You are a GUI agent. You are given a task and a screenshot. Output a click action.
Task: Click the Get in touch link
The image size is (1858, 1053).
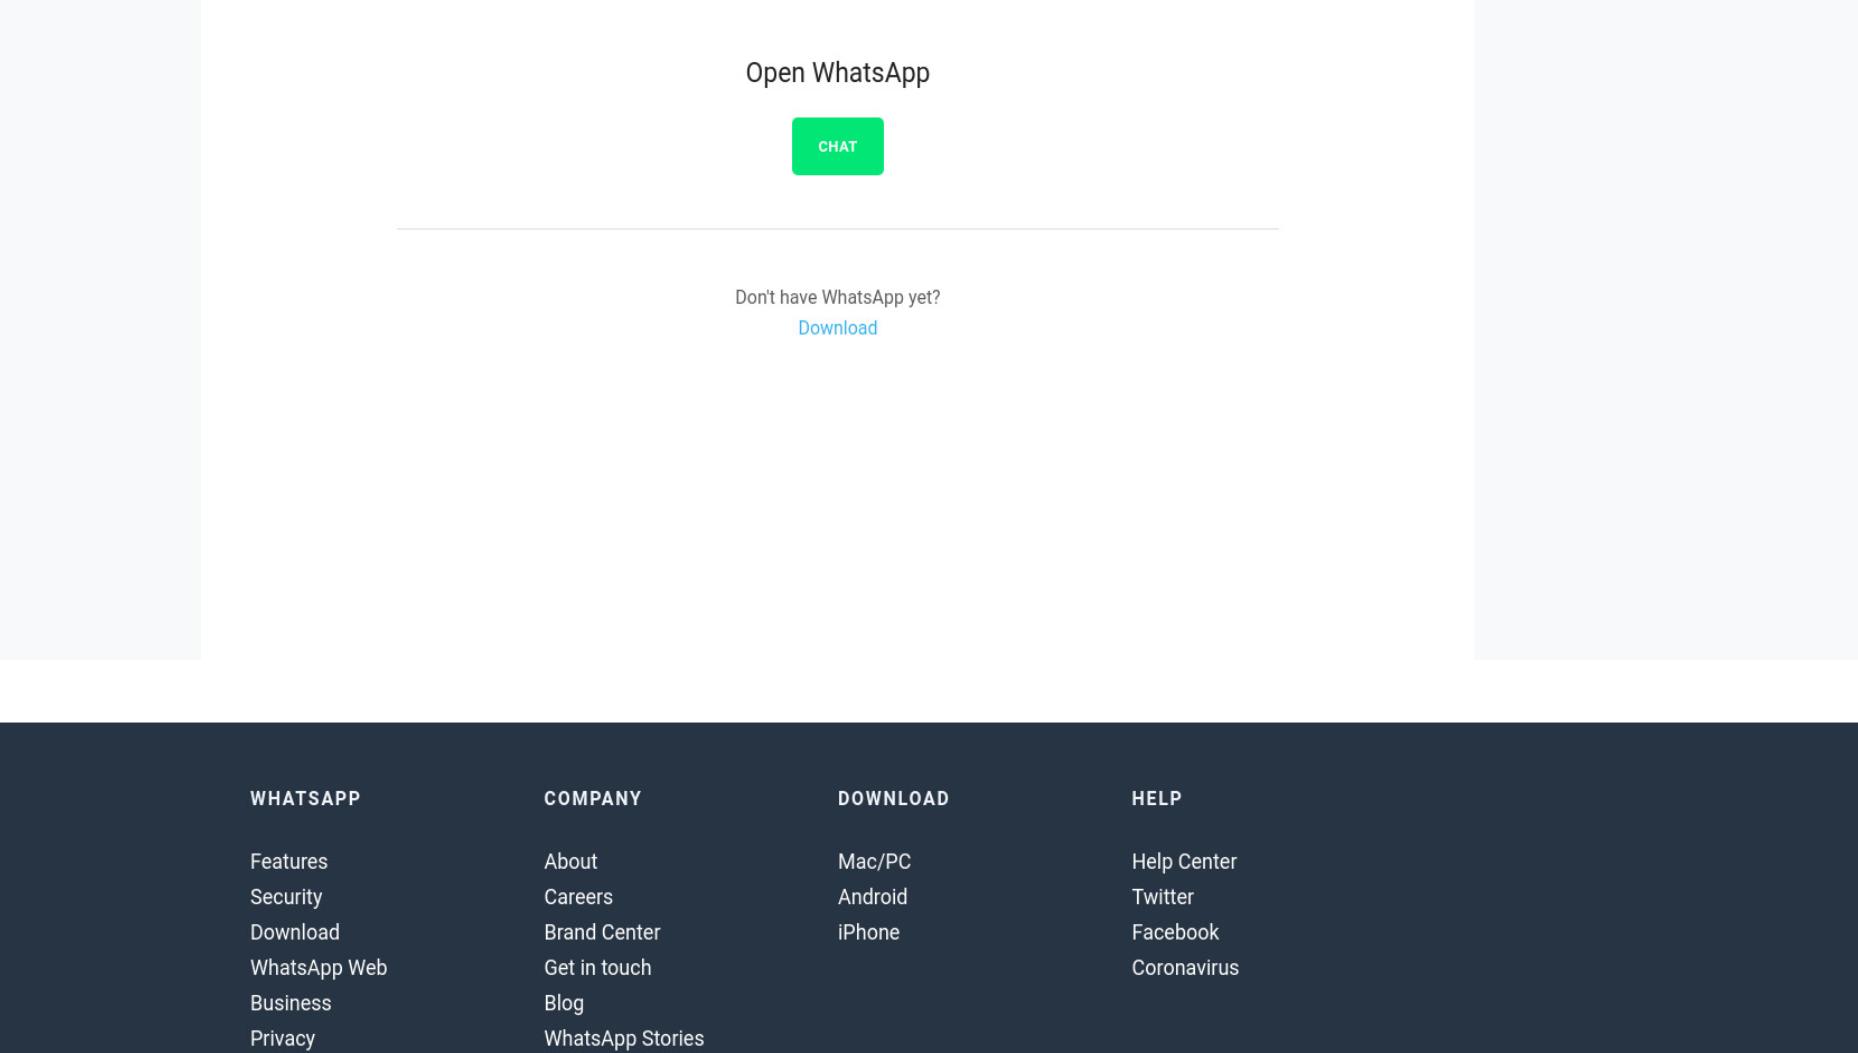[x=597, y=968]
